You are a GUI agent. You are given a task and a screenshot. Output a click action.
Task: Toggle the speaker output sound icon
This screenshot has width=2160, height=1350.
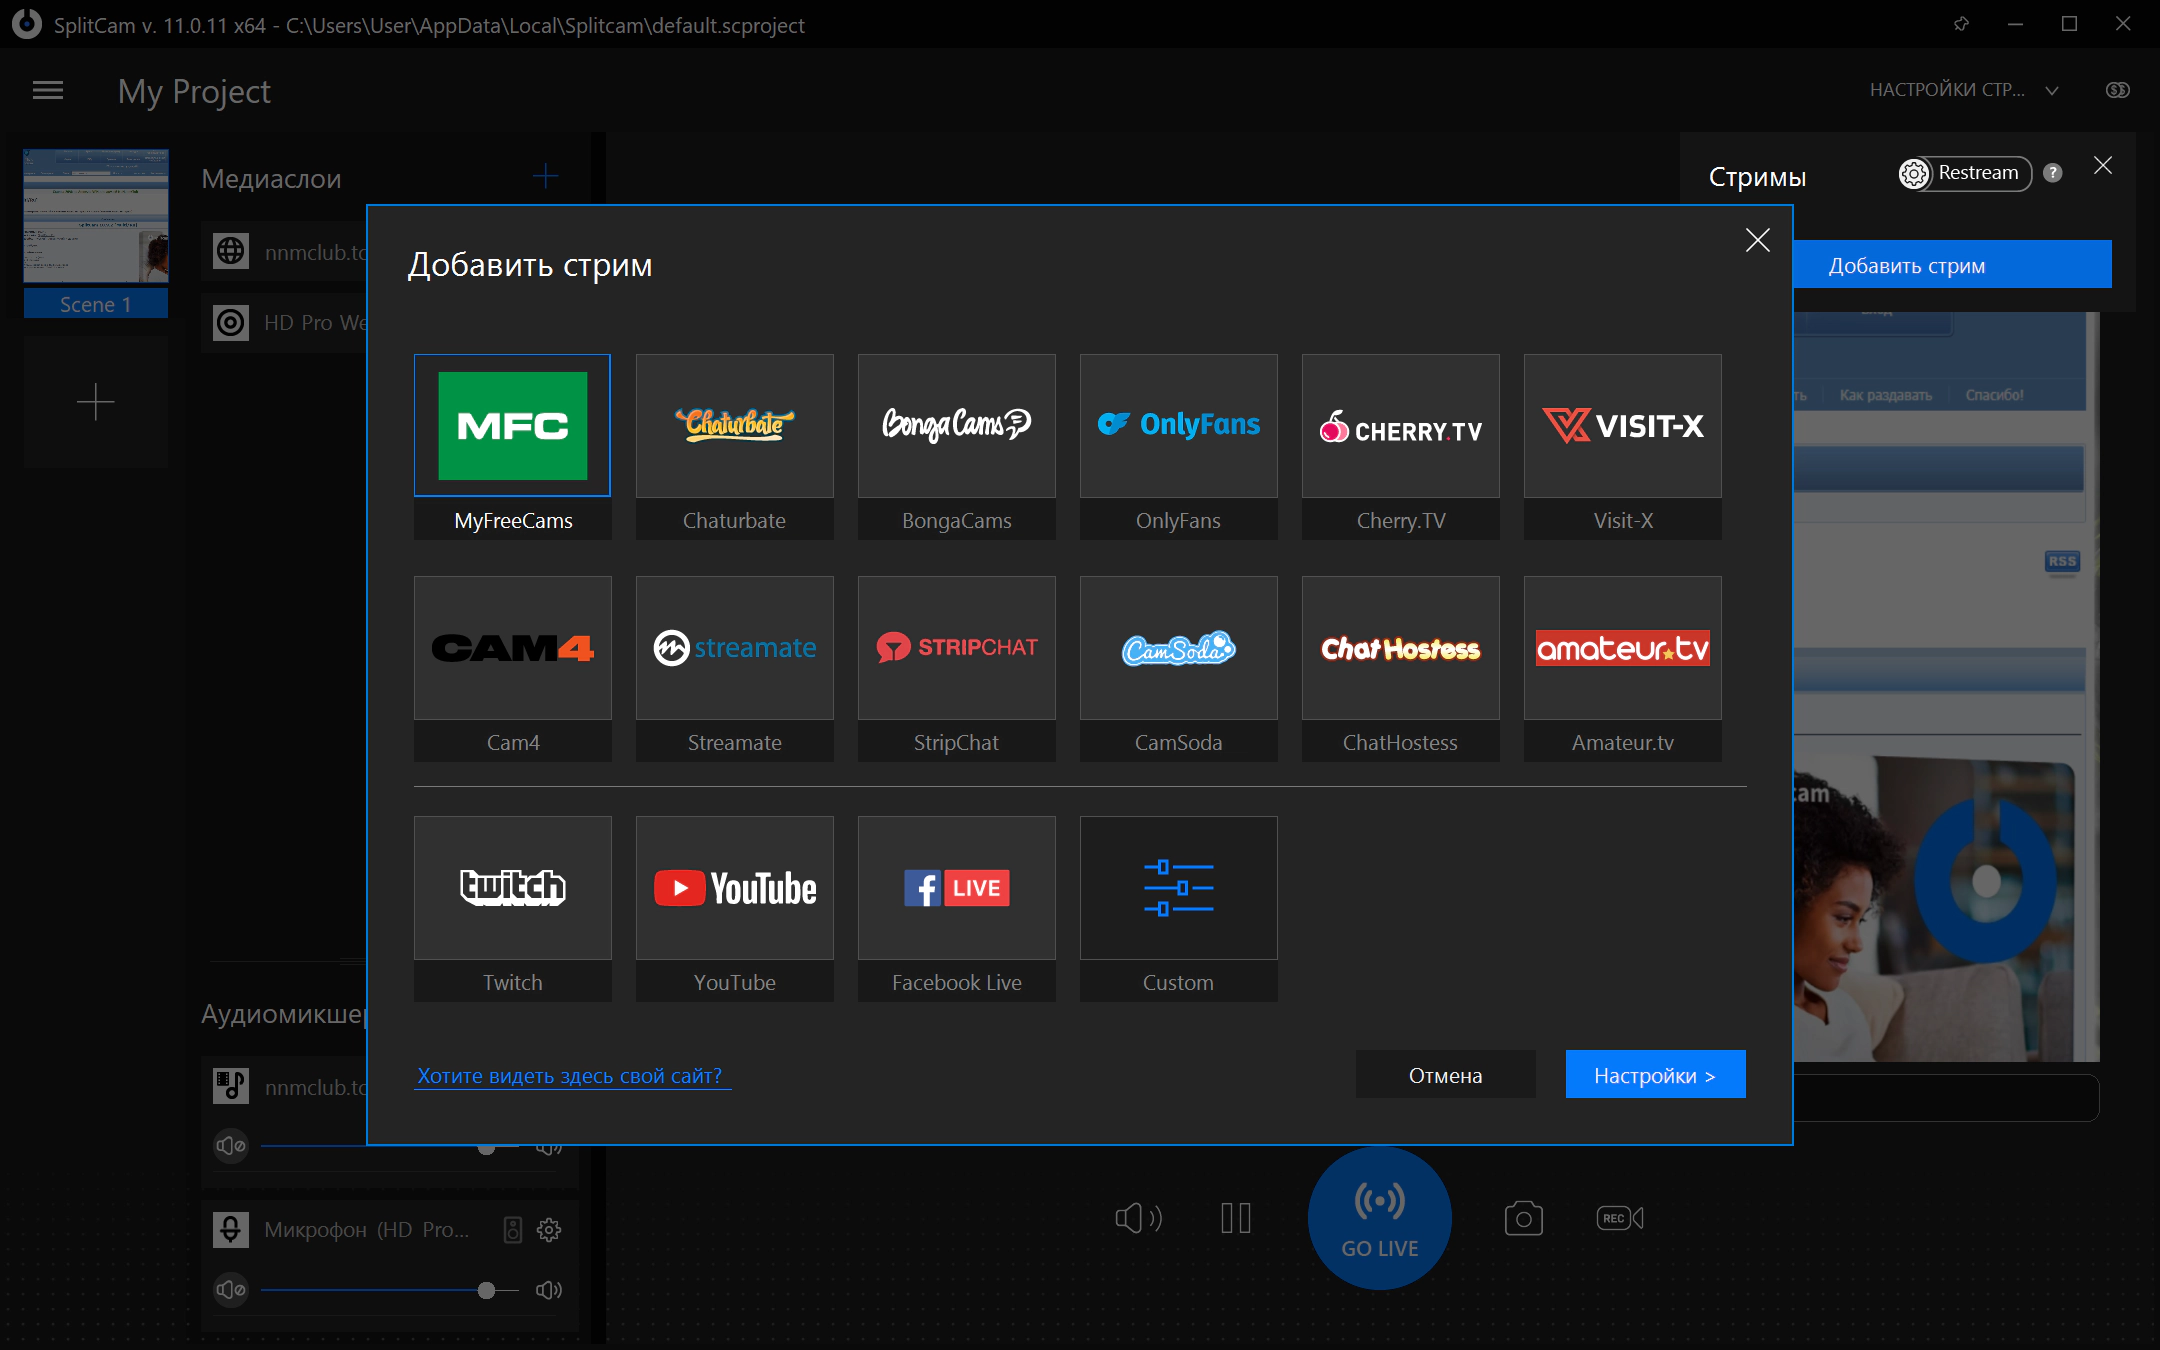click(x=1138, y=1218)
